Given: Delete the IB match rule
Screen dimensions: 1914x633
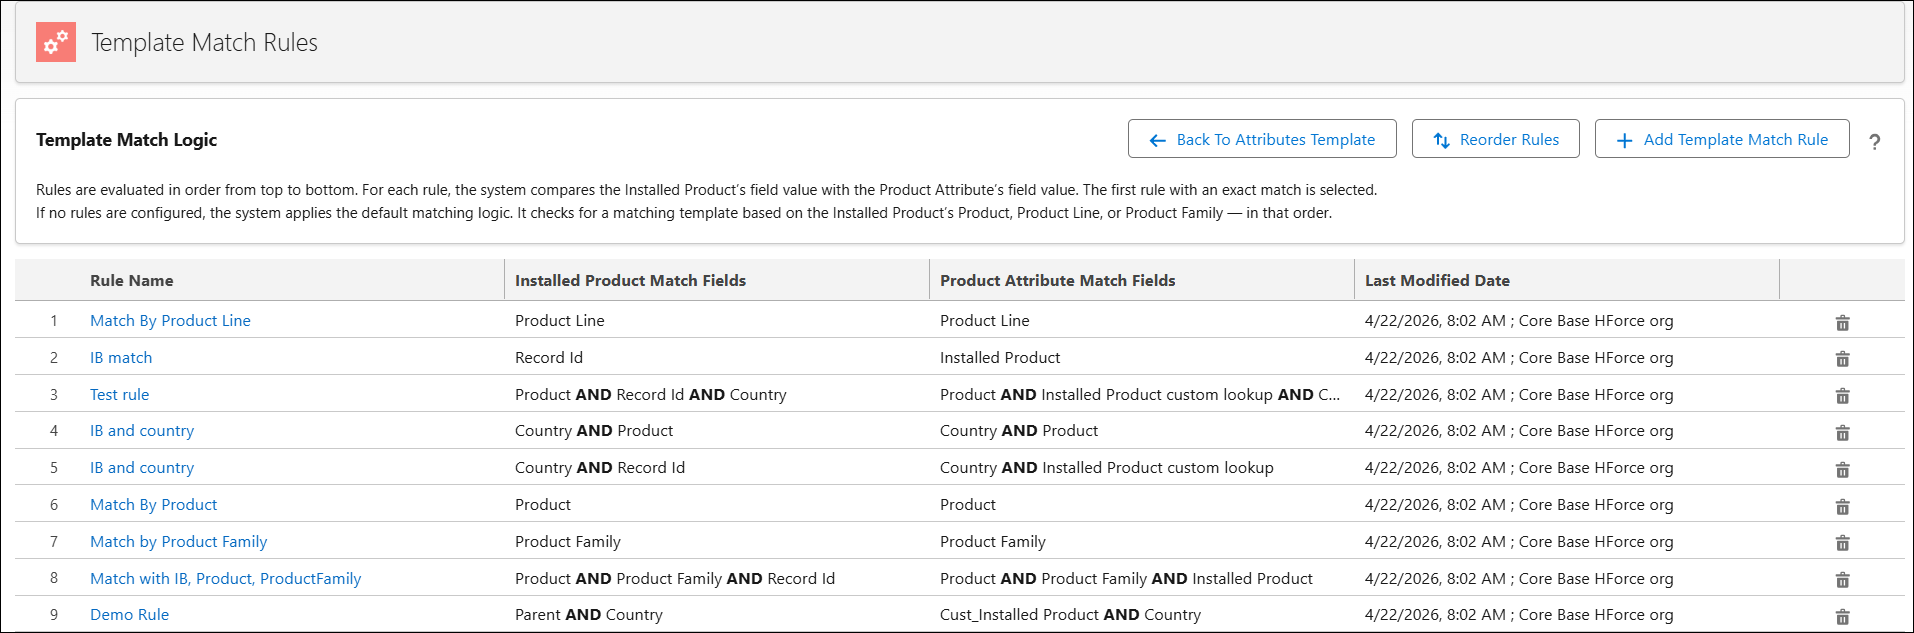Looking at the screenshot, I should [1842, 359].
